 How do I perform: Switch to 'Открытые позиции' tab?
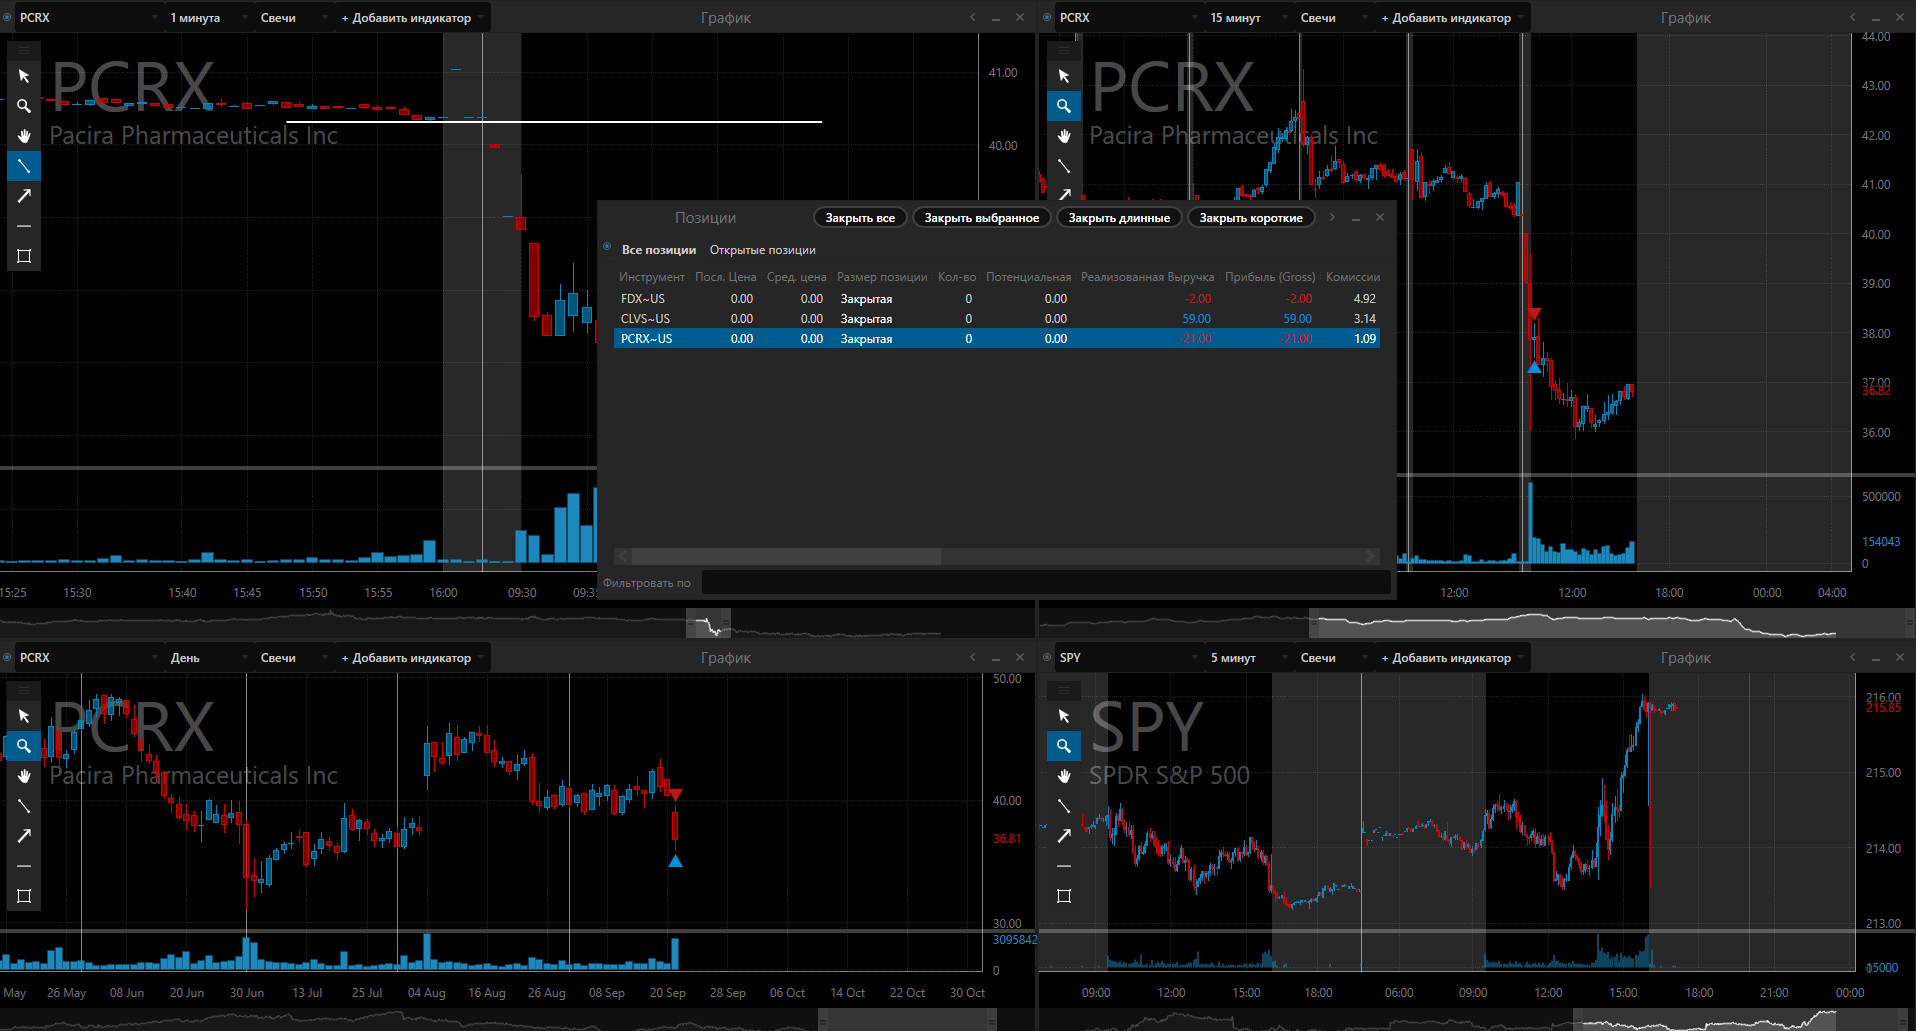[763, 250]
